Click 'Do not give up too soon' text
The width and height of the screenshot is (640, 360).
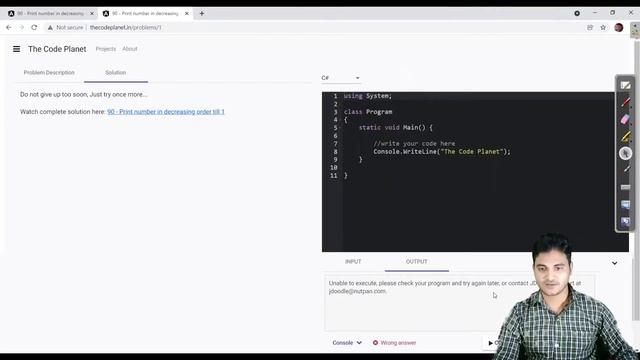tap(83, 94)
